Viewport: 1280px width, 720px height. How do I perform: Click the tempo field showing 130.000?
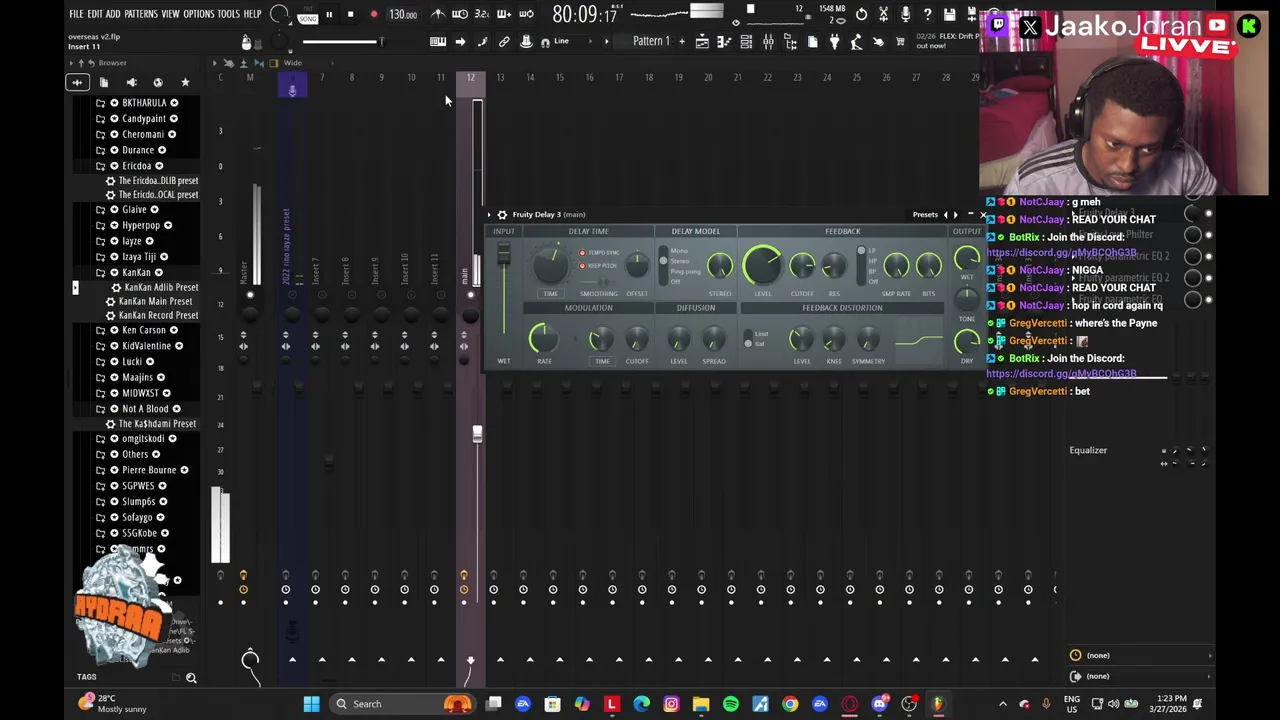[403, 15]
